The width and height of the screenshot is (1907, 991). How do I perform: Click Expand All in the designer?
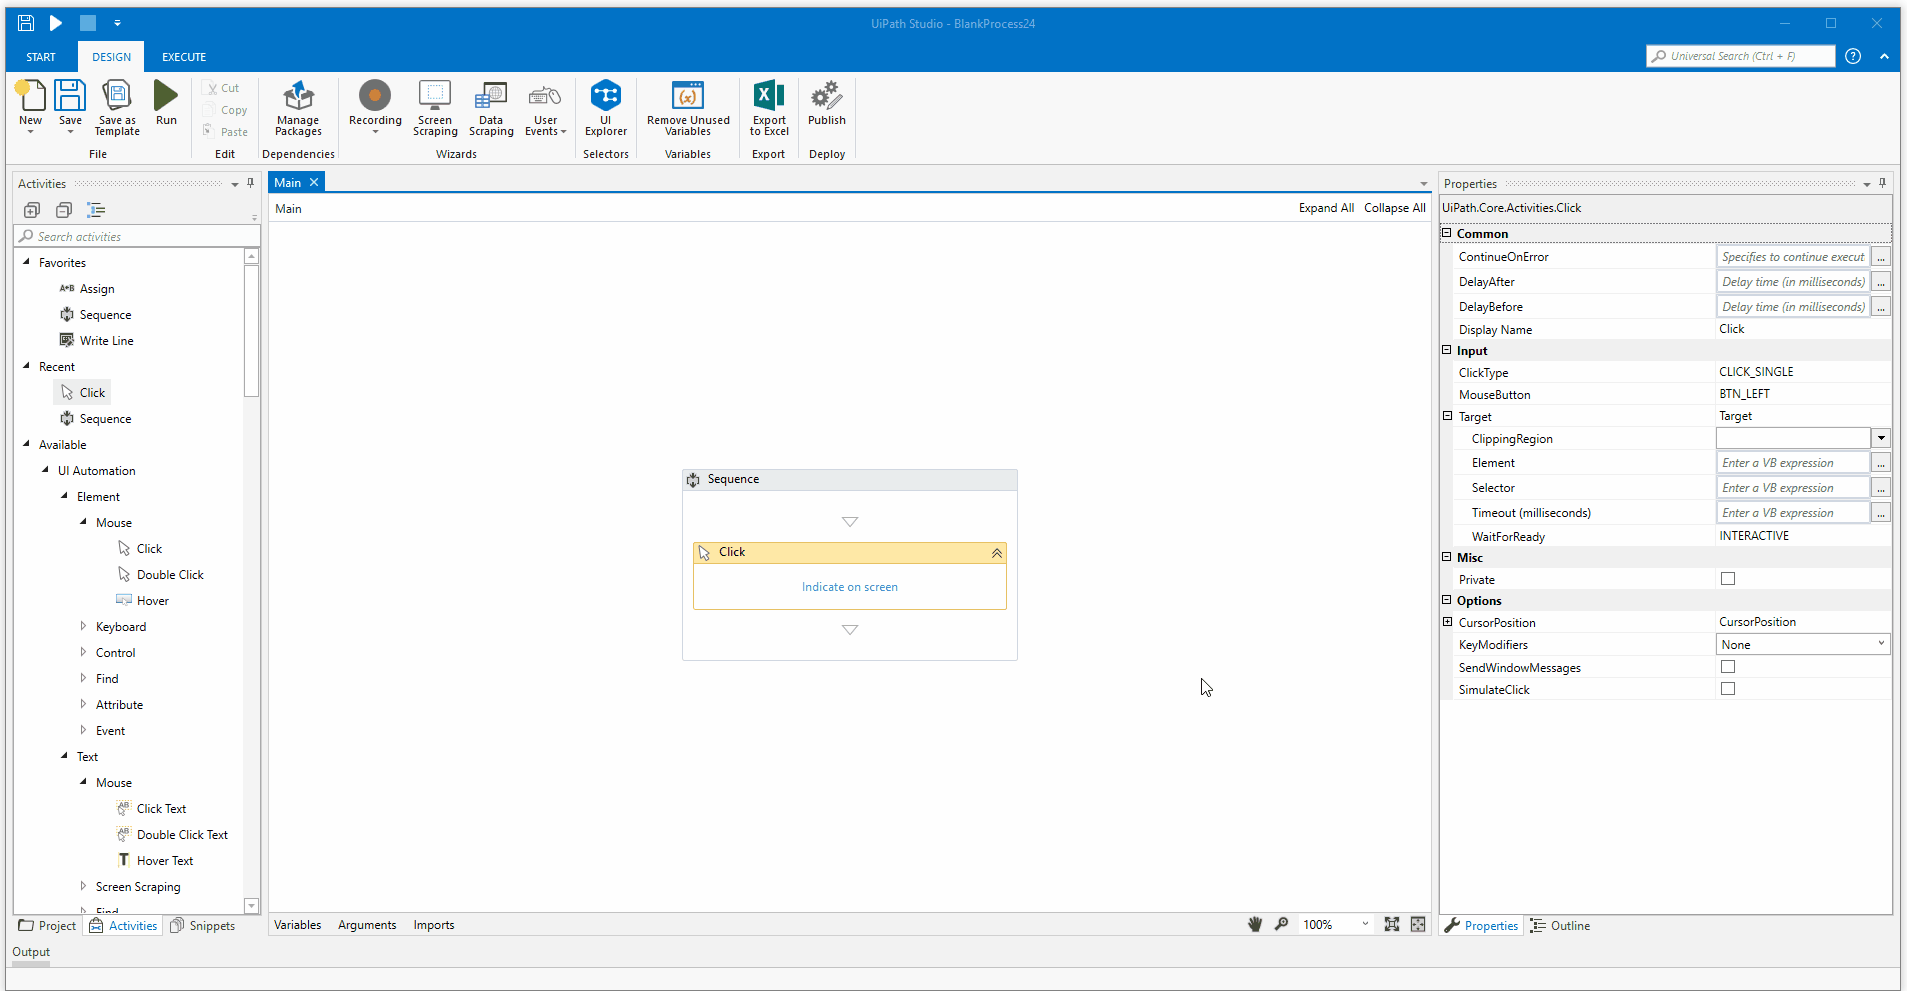coord(1326,208)
